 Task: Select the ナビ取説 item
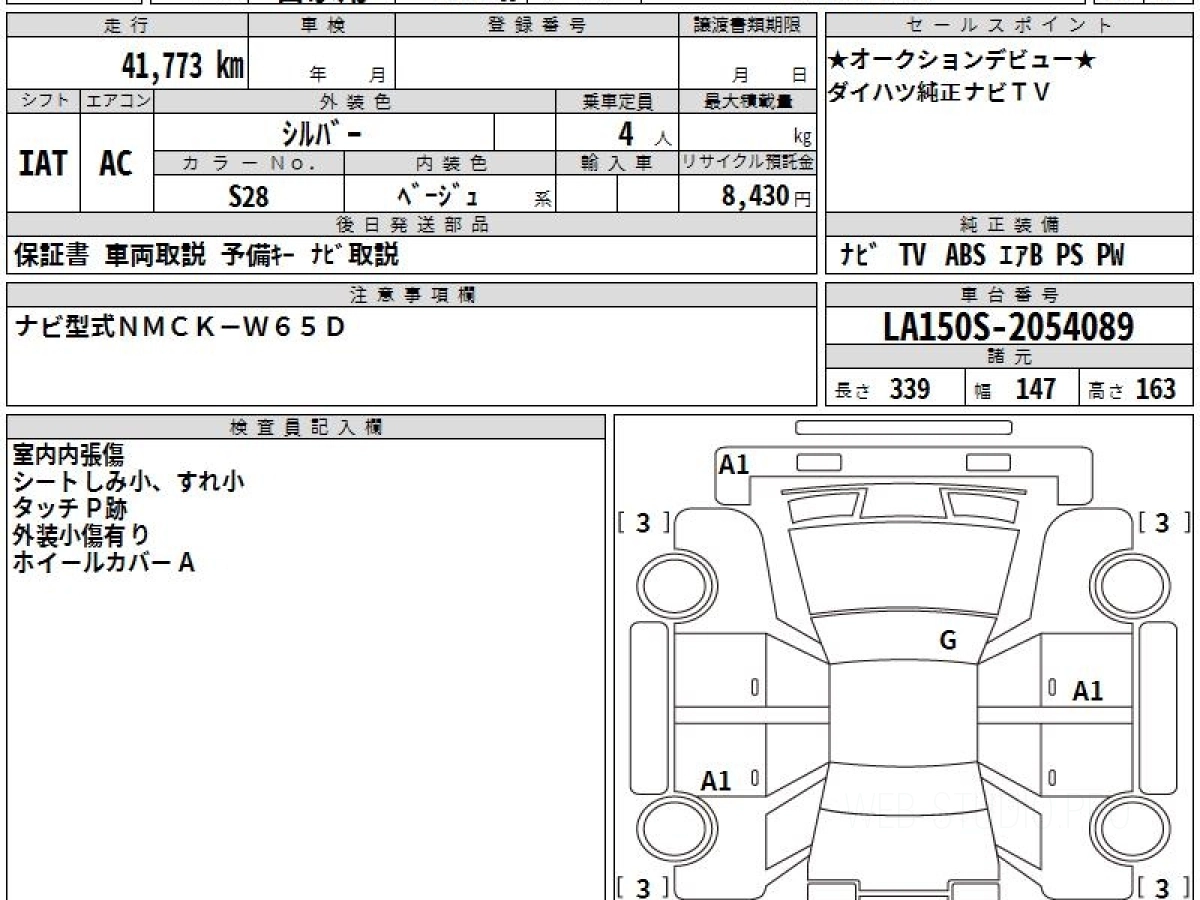click(354, 255)
